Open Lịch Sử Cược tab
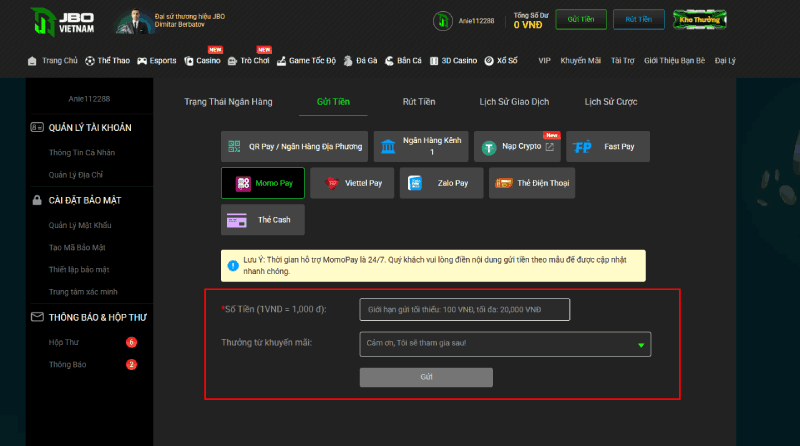The width and height of the screenshot is (800, 446). 611,102
